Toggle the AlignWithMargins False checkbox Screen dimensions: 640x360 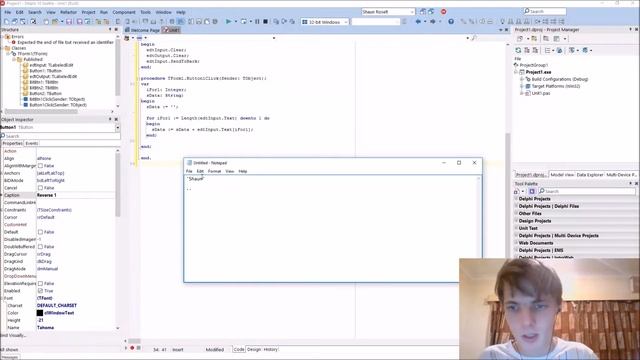pyautogui.click(x=40, y=166)
